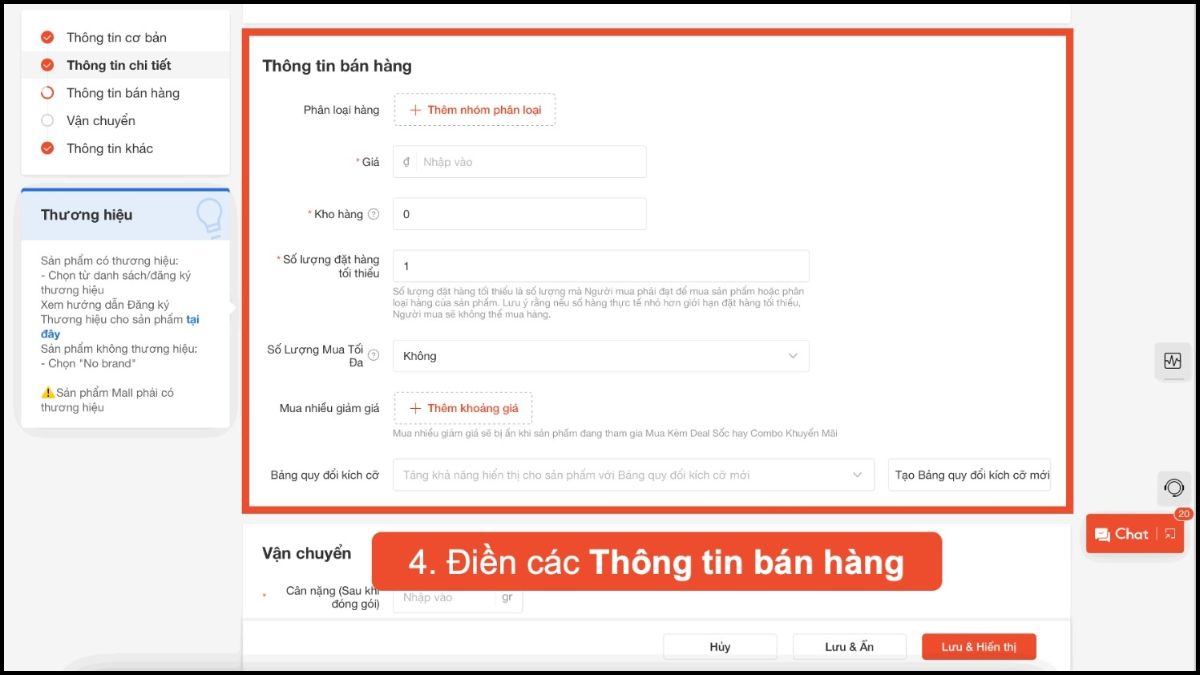Click the chevron in the Không dropdown

(793, 356)
